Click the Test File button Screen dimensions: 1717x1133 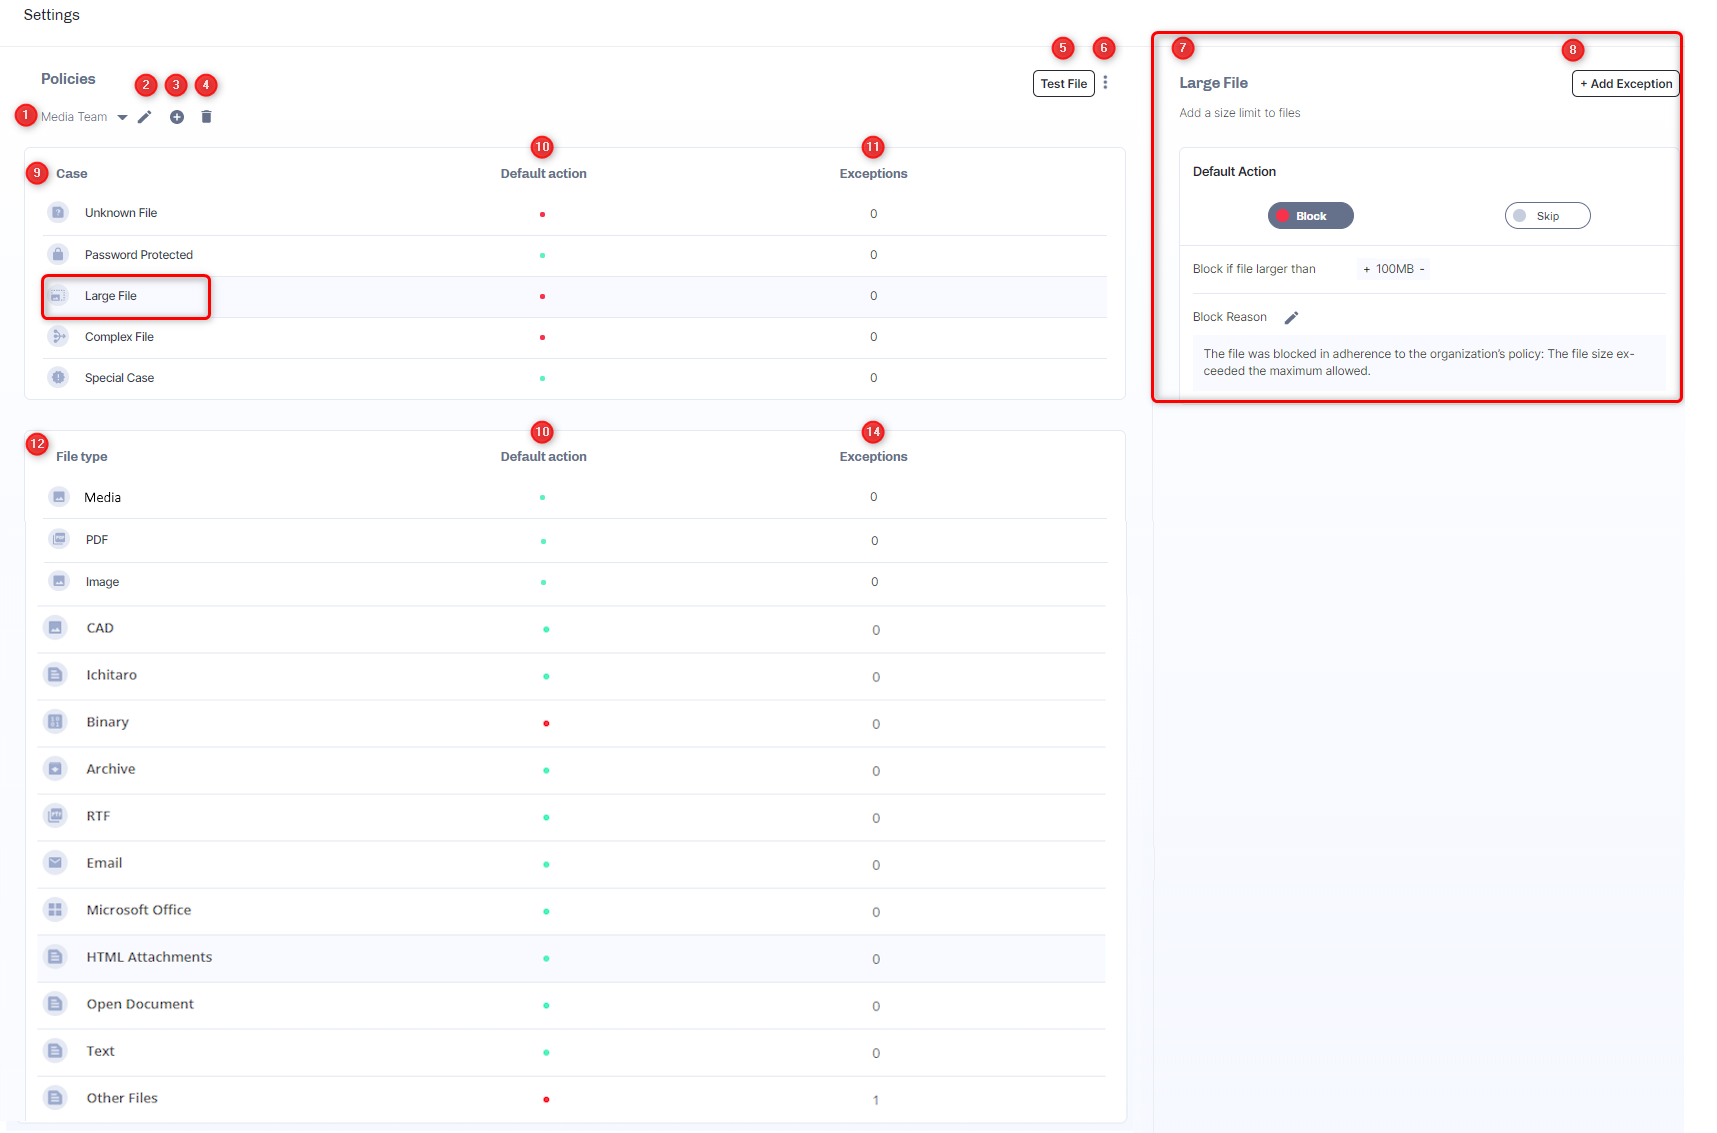1063,84
